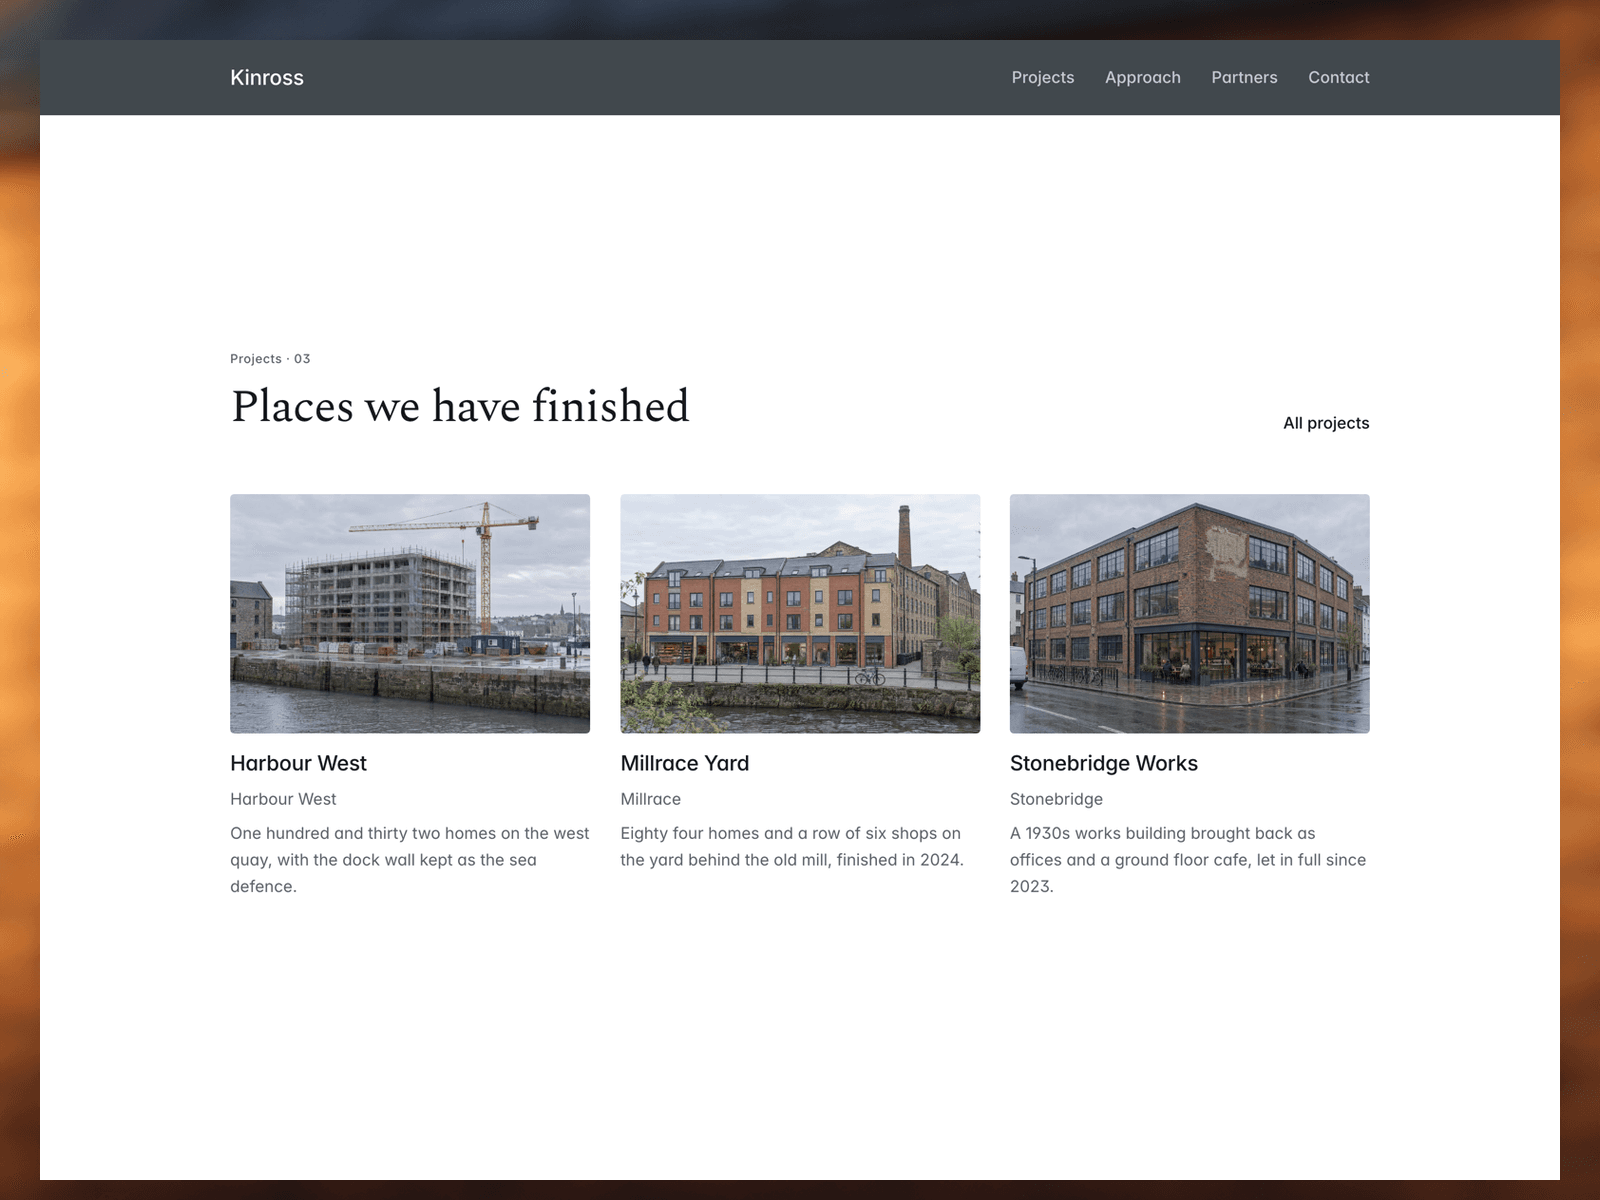Click the Harbour West description paragraph

pyautogui.click(x=410, y=860)
